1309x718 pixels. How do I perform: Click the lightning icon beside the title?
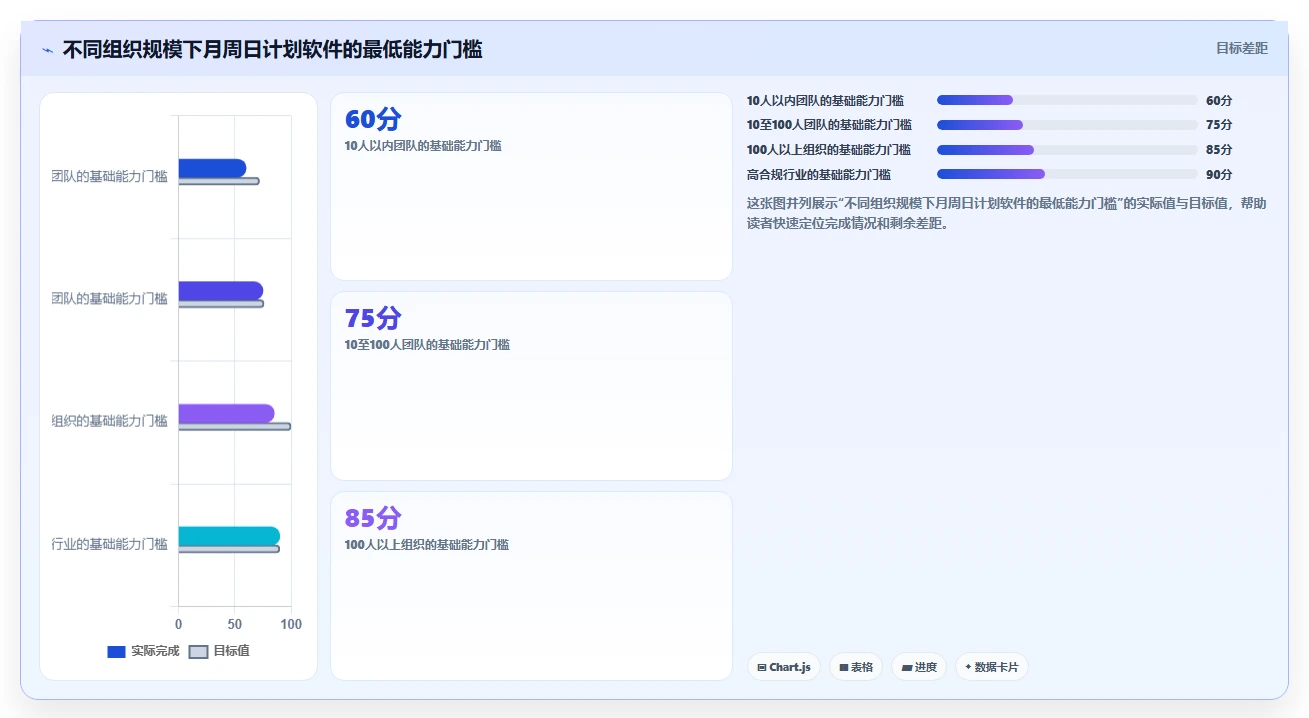click(47, 50)
